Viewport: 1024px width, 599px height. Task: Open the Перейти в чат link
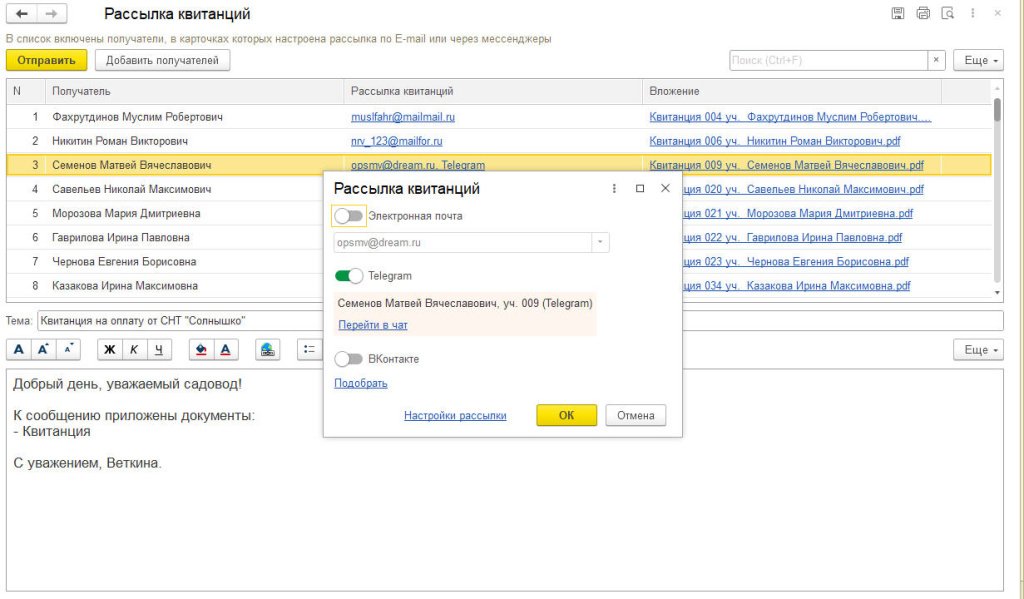click(x=372, y=325)
